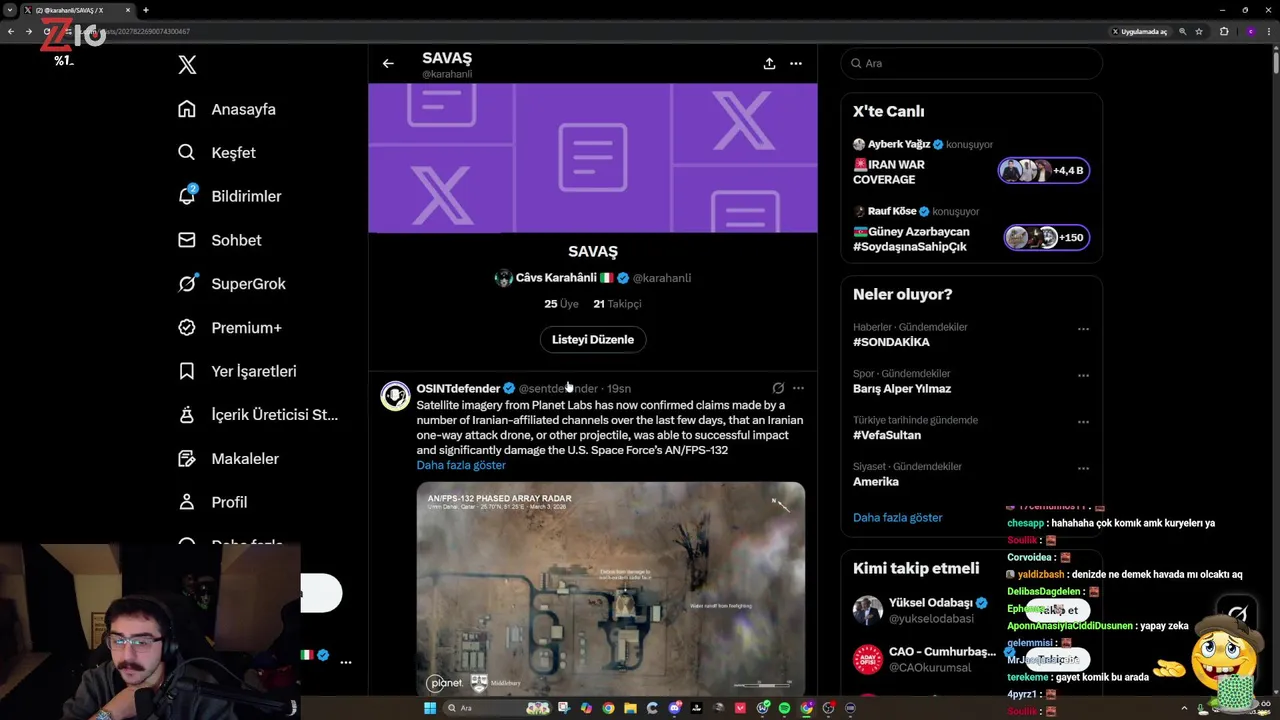Click the Ara search field on X
1280x720 pixels.
point(971,63)
